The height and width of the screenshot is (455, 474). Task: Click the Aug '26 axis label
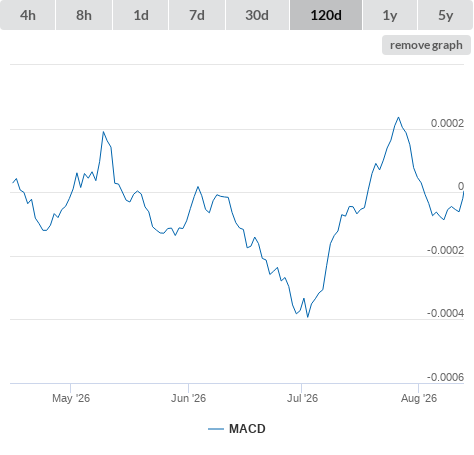point(419,398)
